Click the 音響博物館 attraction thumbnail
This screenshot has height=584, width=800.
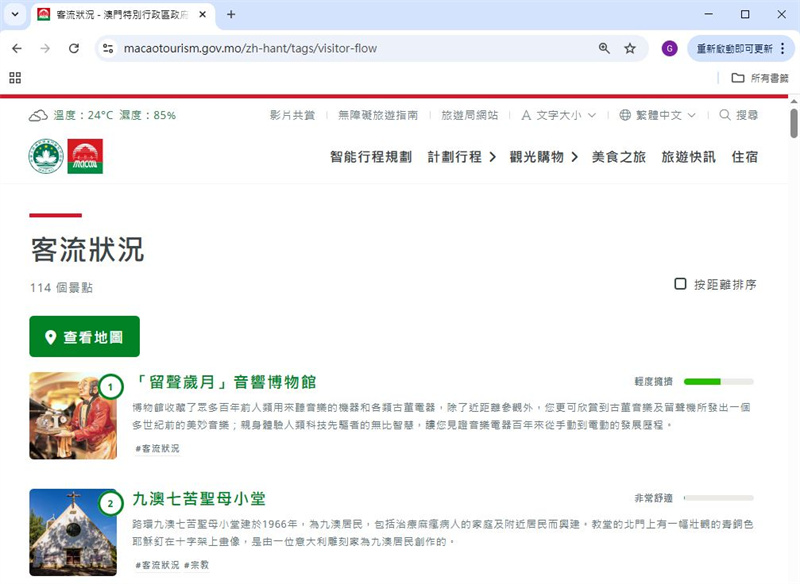[72, 415]
